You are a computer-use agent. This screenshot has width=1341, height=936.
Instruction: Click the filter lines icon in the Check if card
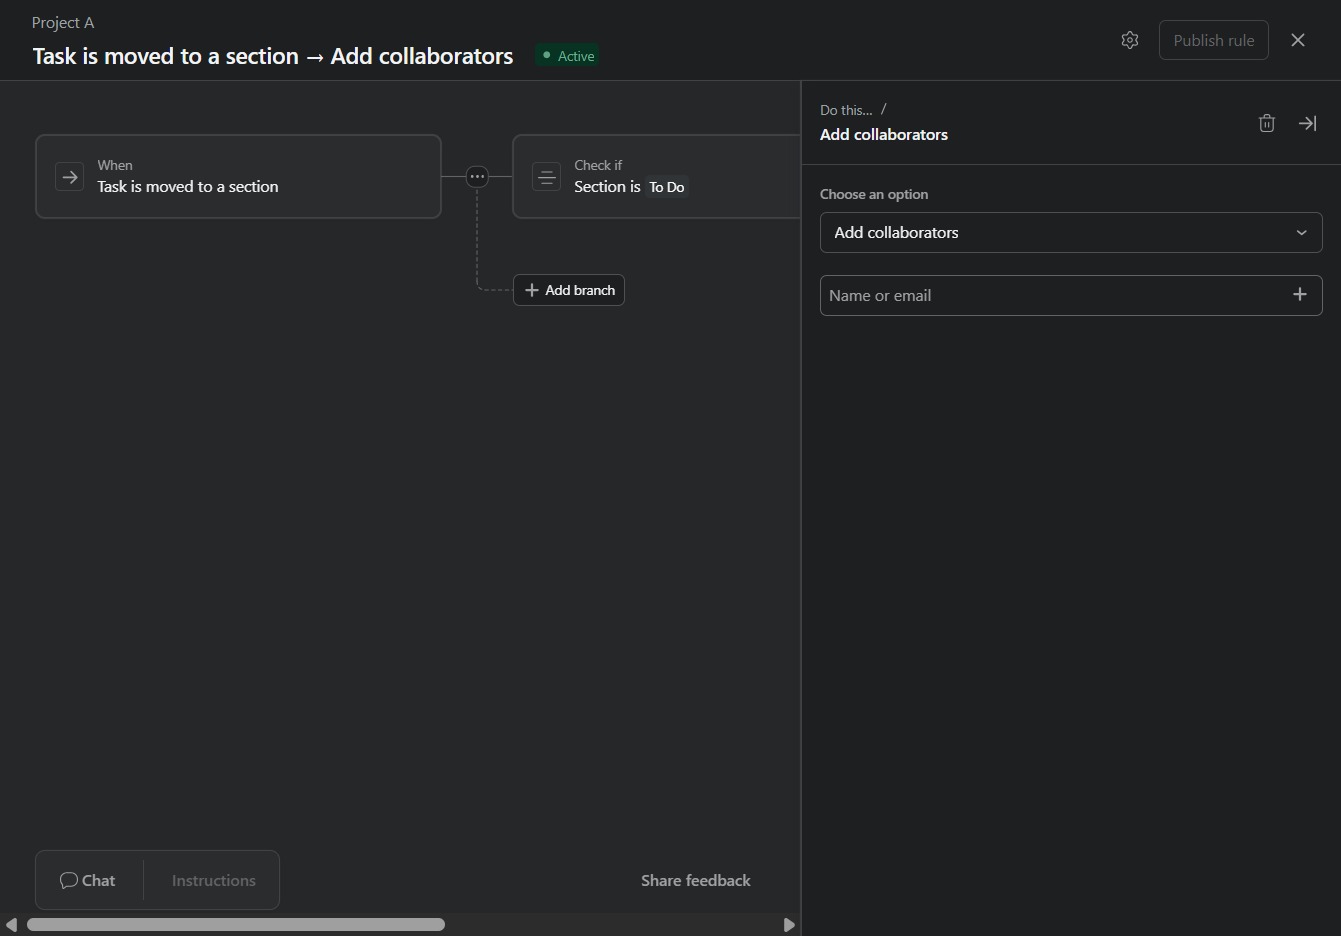pyautogui.click(x=546, y=177)
